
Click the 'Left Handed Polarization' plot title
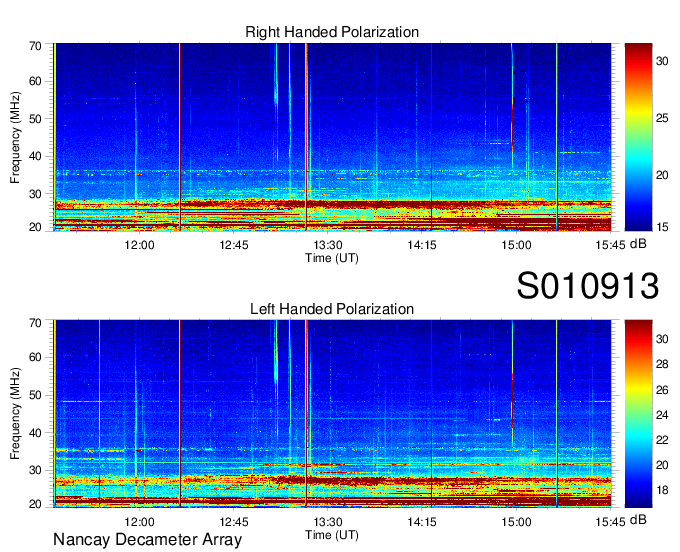click(332, 309)
